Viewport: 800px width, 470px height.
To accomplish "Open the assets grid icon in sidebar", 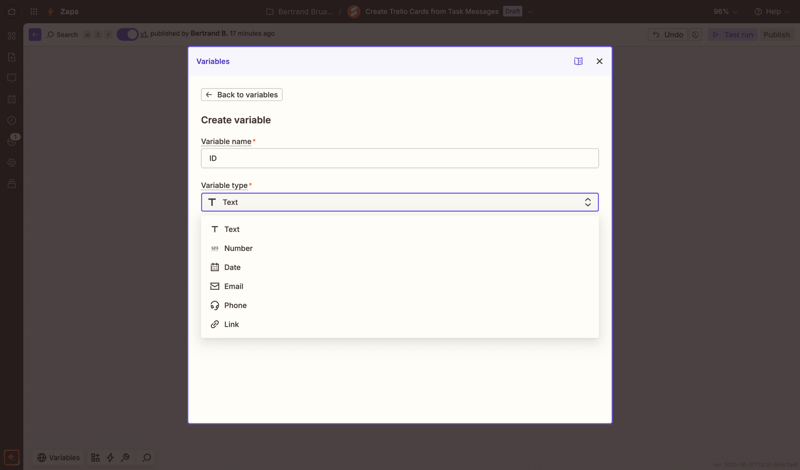I will point(11,36).
